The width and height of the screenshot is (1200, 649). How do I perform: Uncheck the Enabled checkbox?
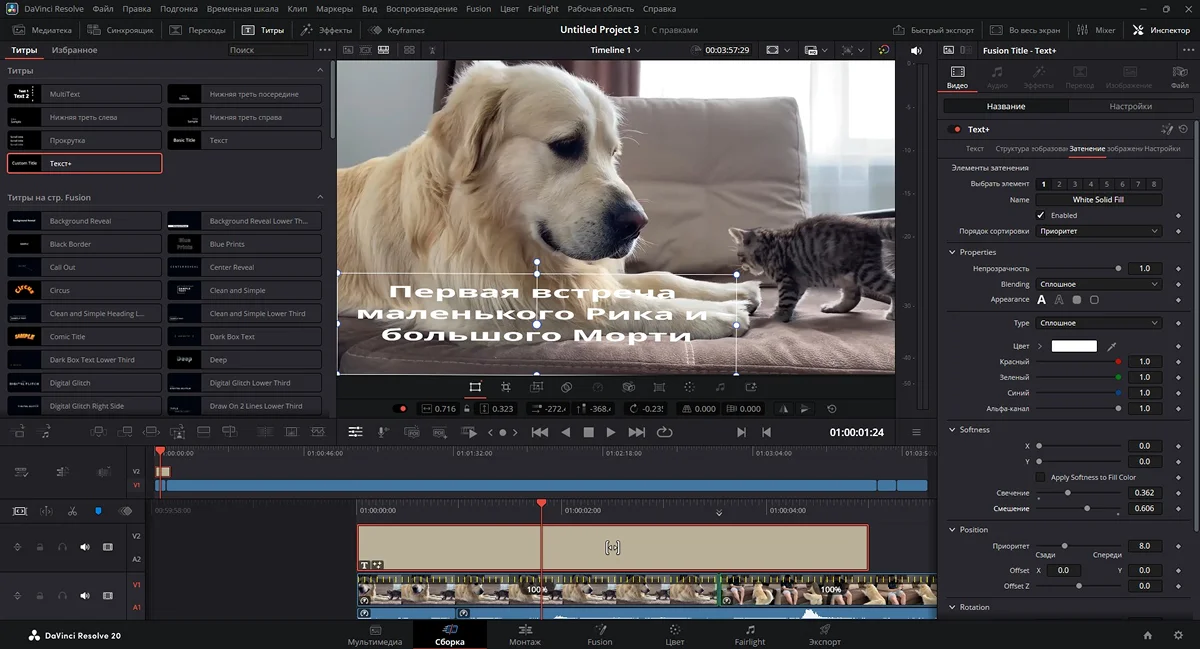[x=1040, y=215]
